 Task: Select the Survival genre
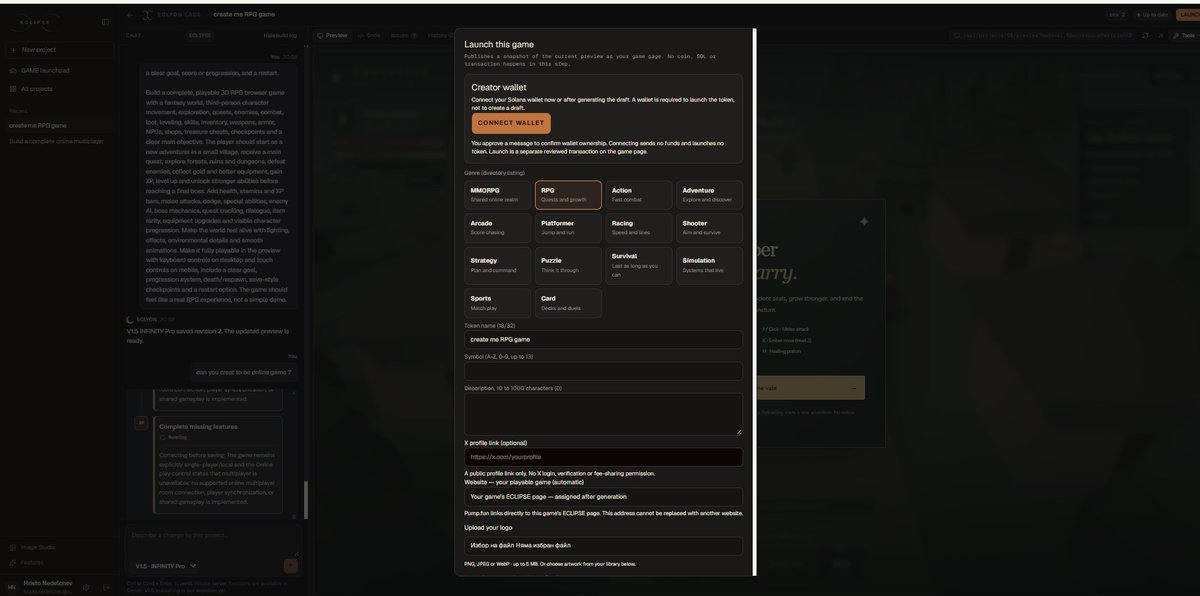(x=639, y=265)
